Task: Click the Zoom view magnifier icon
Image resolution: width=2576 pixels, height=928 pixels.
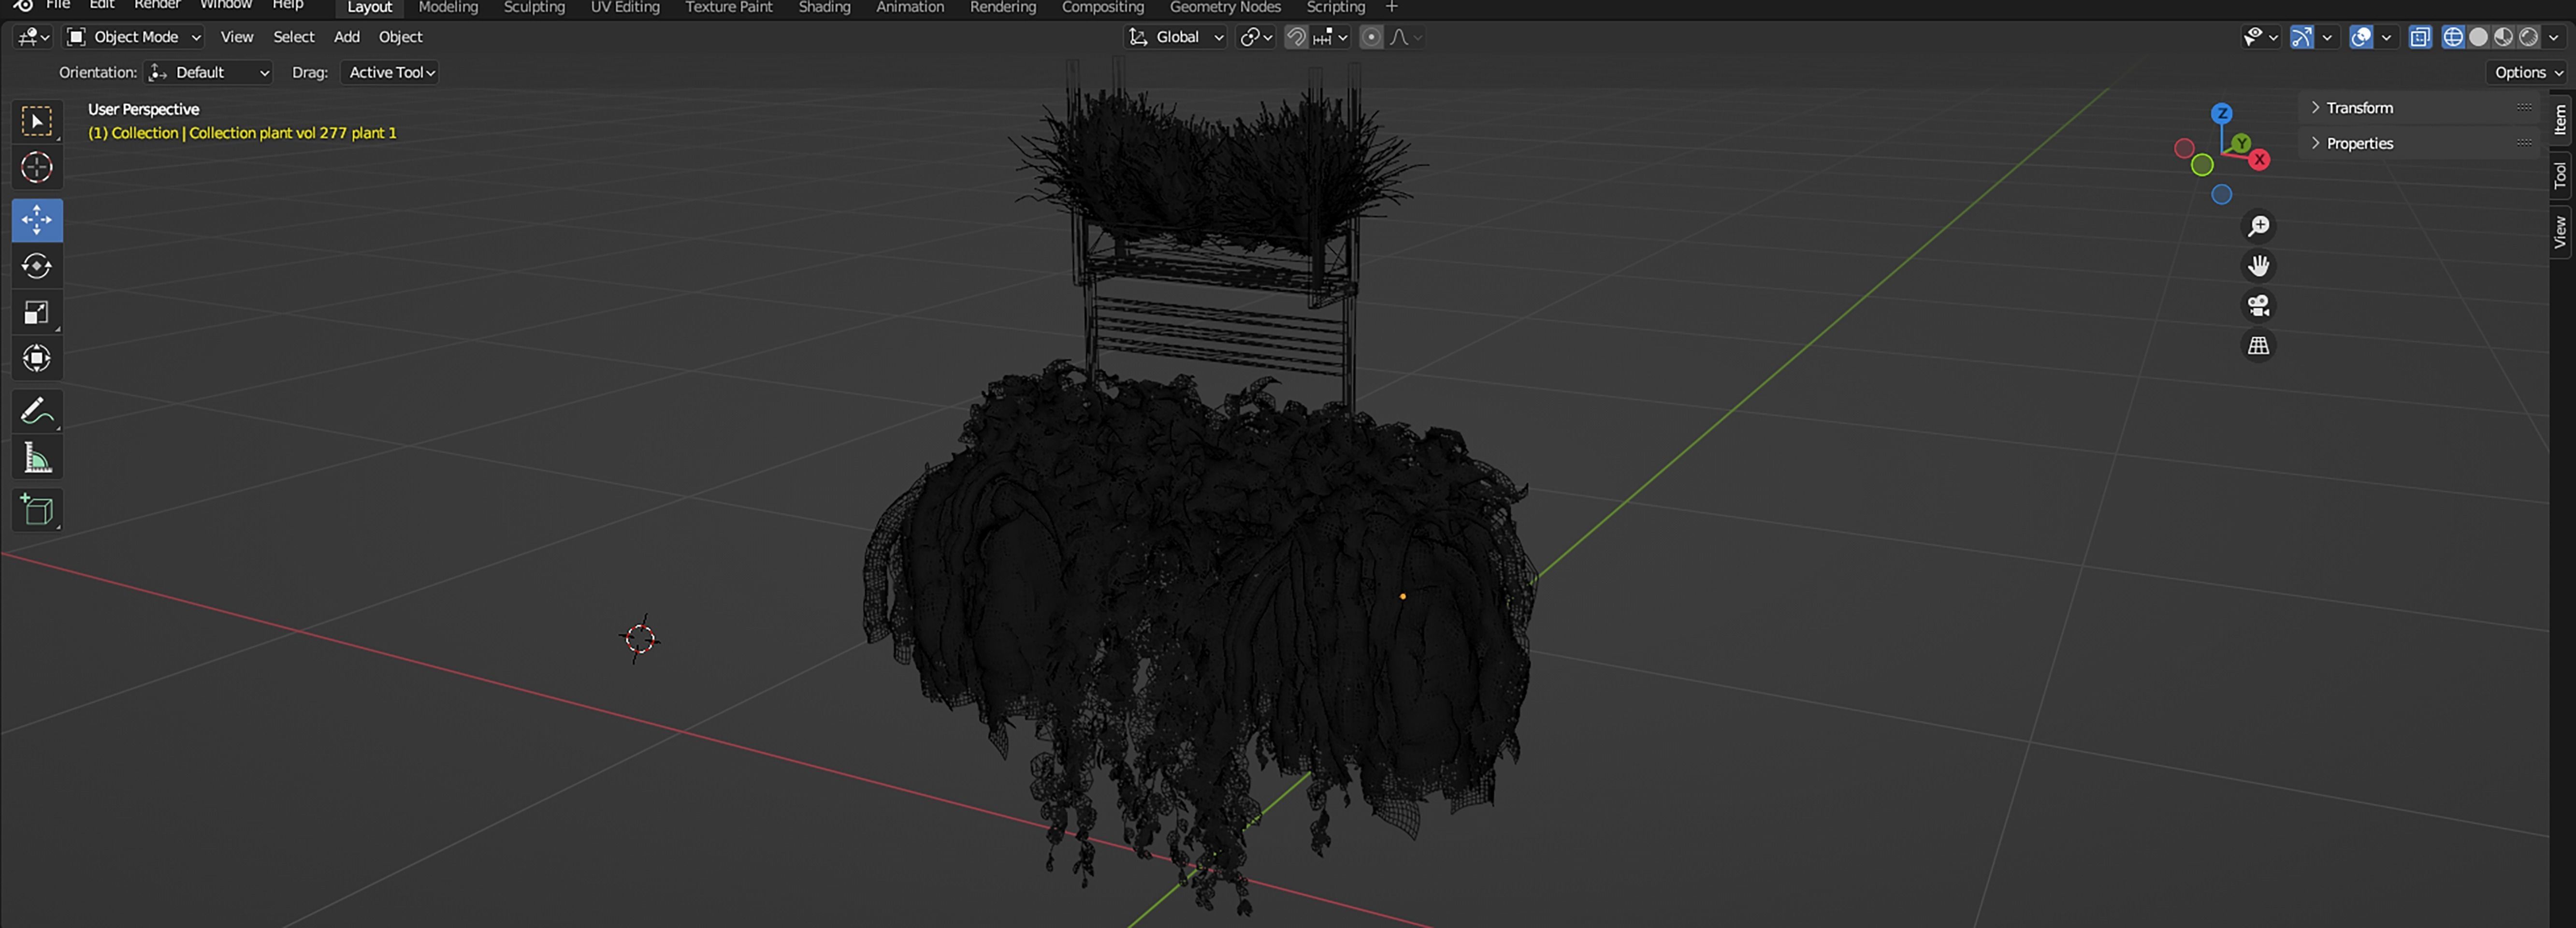Action: pos(2258,227)
